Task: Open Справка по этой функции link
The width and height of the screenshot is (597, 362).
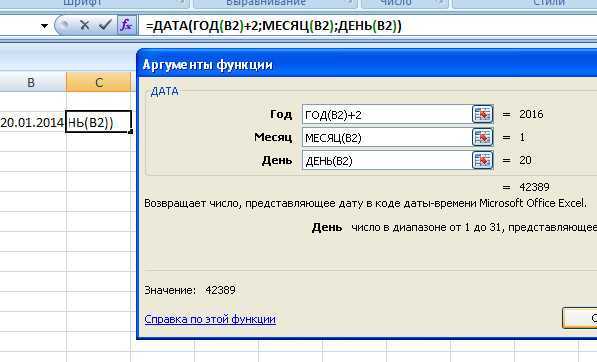Action: [210, 319]
